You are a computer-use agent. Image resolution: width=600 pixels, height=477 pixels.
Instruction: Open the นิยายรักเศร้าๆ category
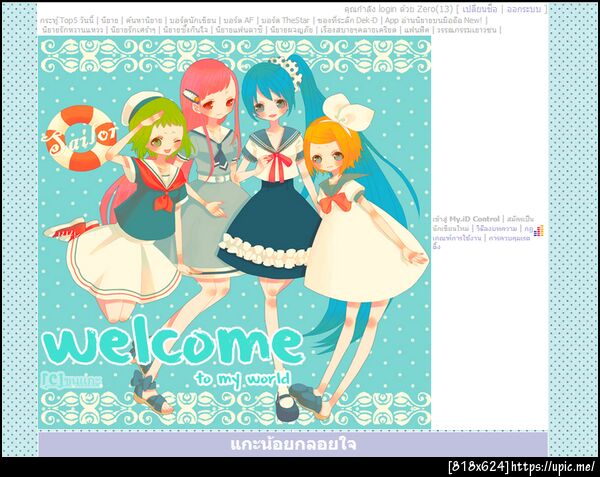[133, 29]
